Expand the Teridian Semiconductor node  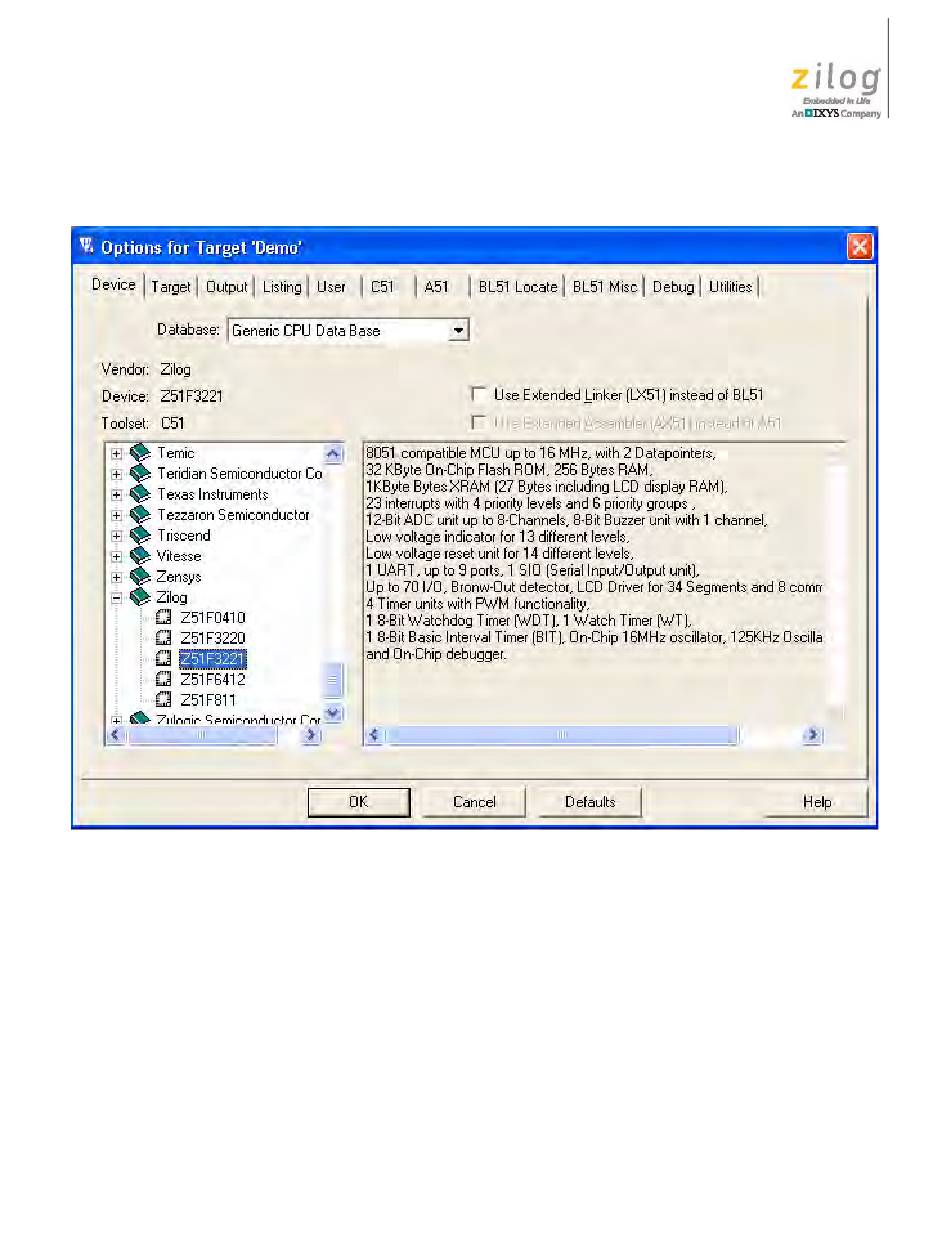coord(117,474)
